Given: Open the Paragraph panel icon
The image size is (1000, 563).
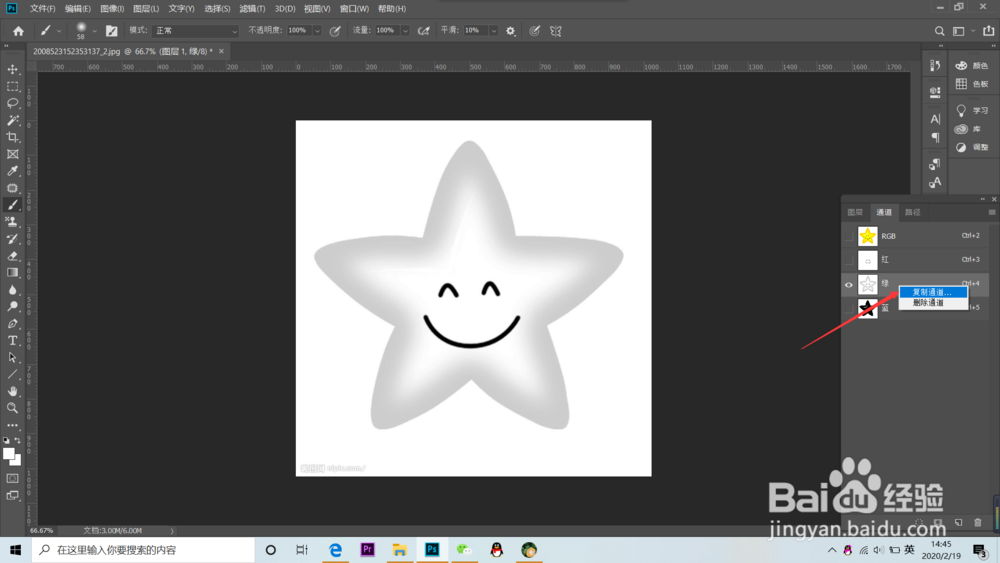Looking at the screenshot, I should pos(935,137).
